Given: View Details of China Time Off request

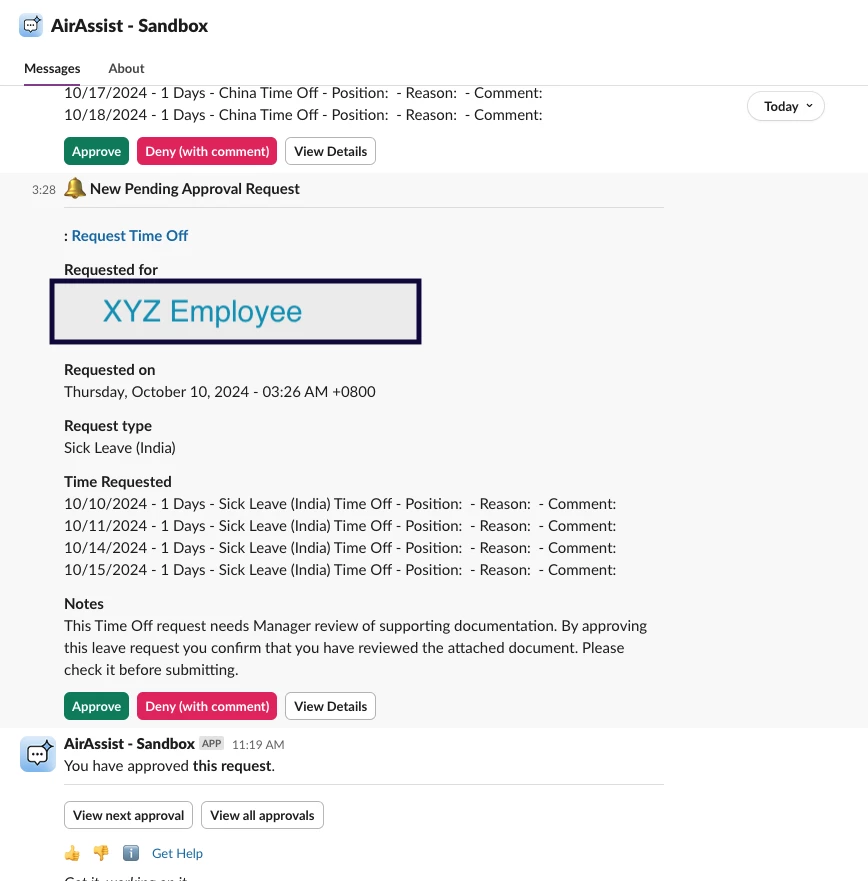Looking at the screenshot, I should (330, 151).
